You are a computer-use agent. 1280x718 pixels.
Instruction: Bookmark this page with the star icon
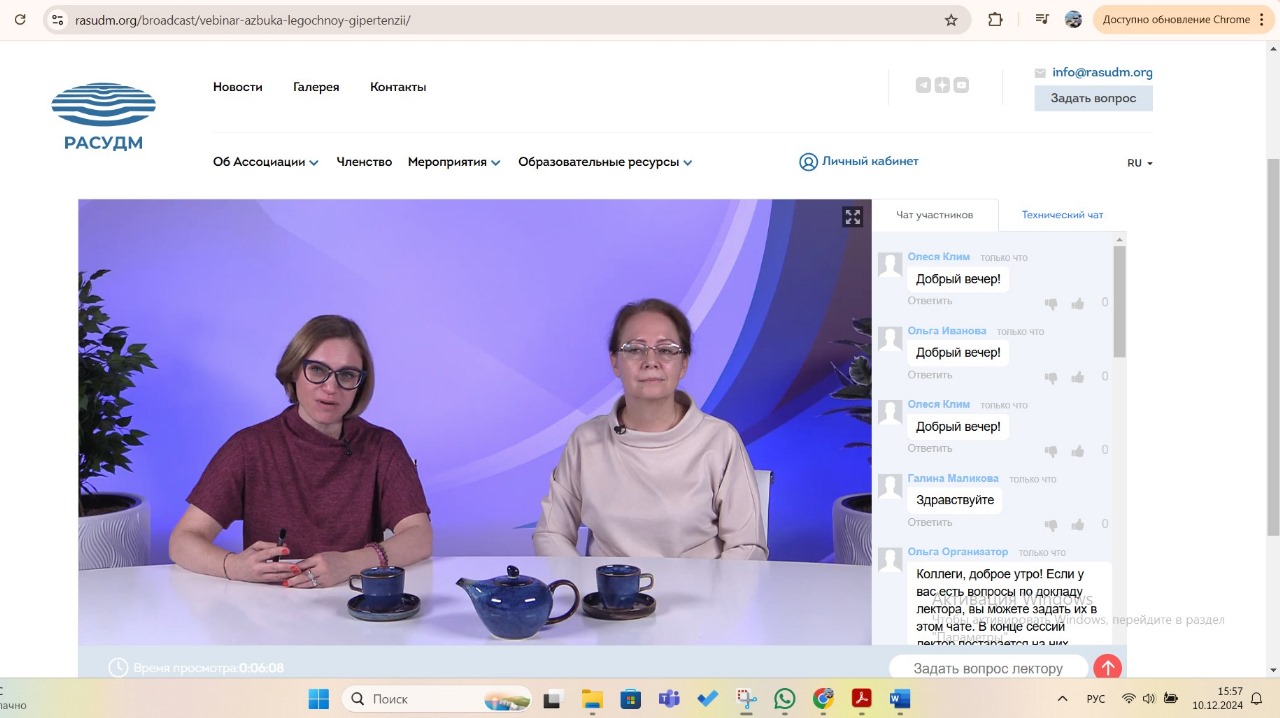pos(951,20)
